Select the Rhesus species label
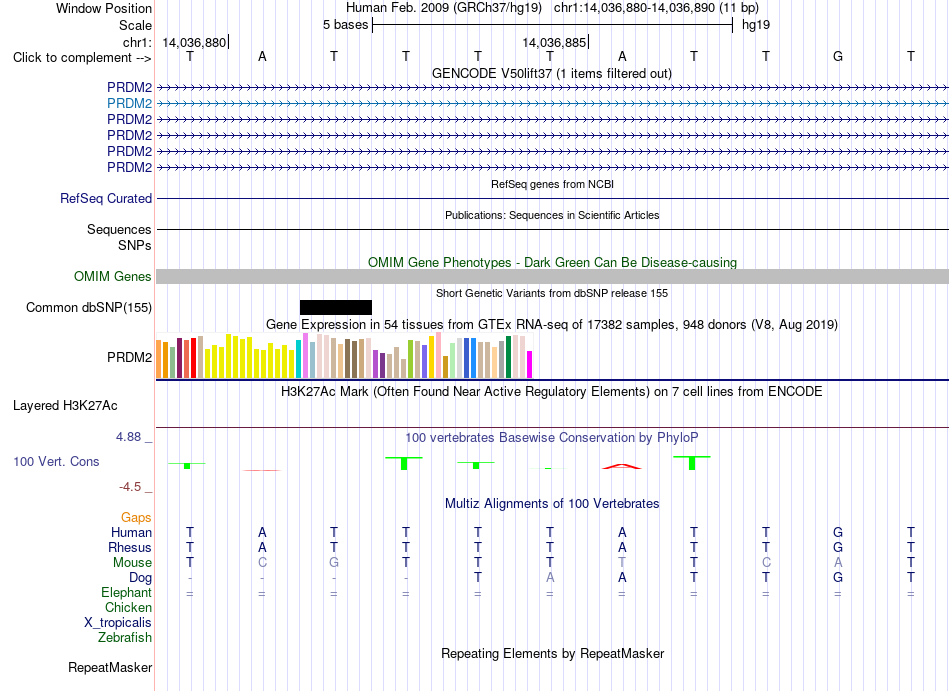Screen dimensions: 950x691 (x=130, y=547)
